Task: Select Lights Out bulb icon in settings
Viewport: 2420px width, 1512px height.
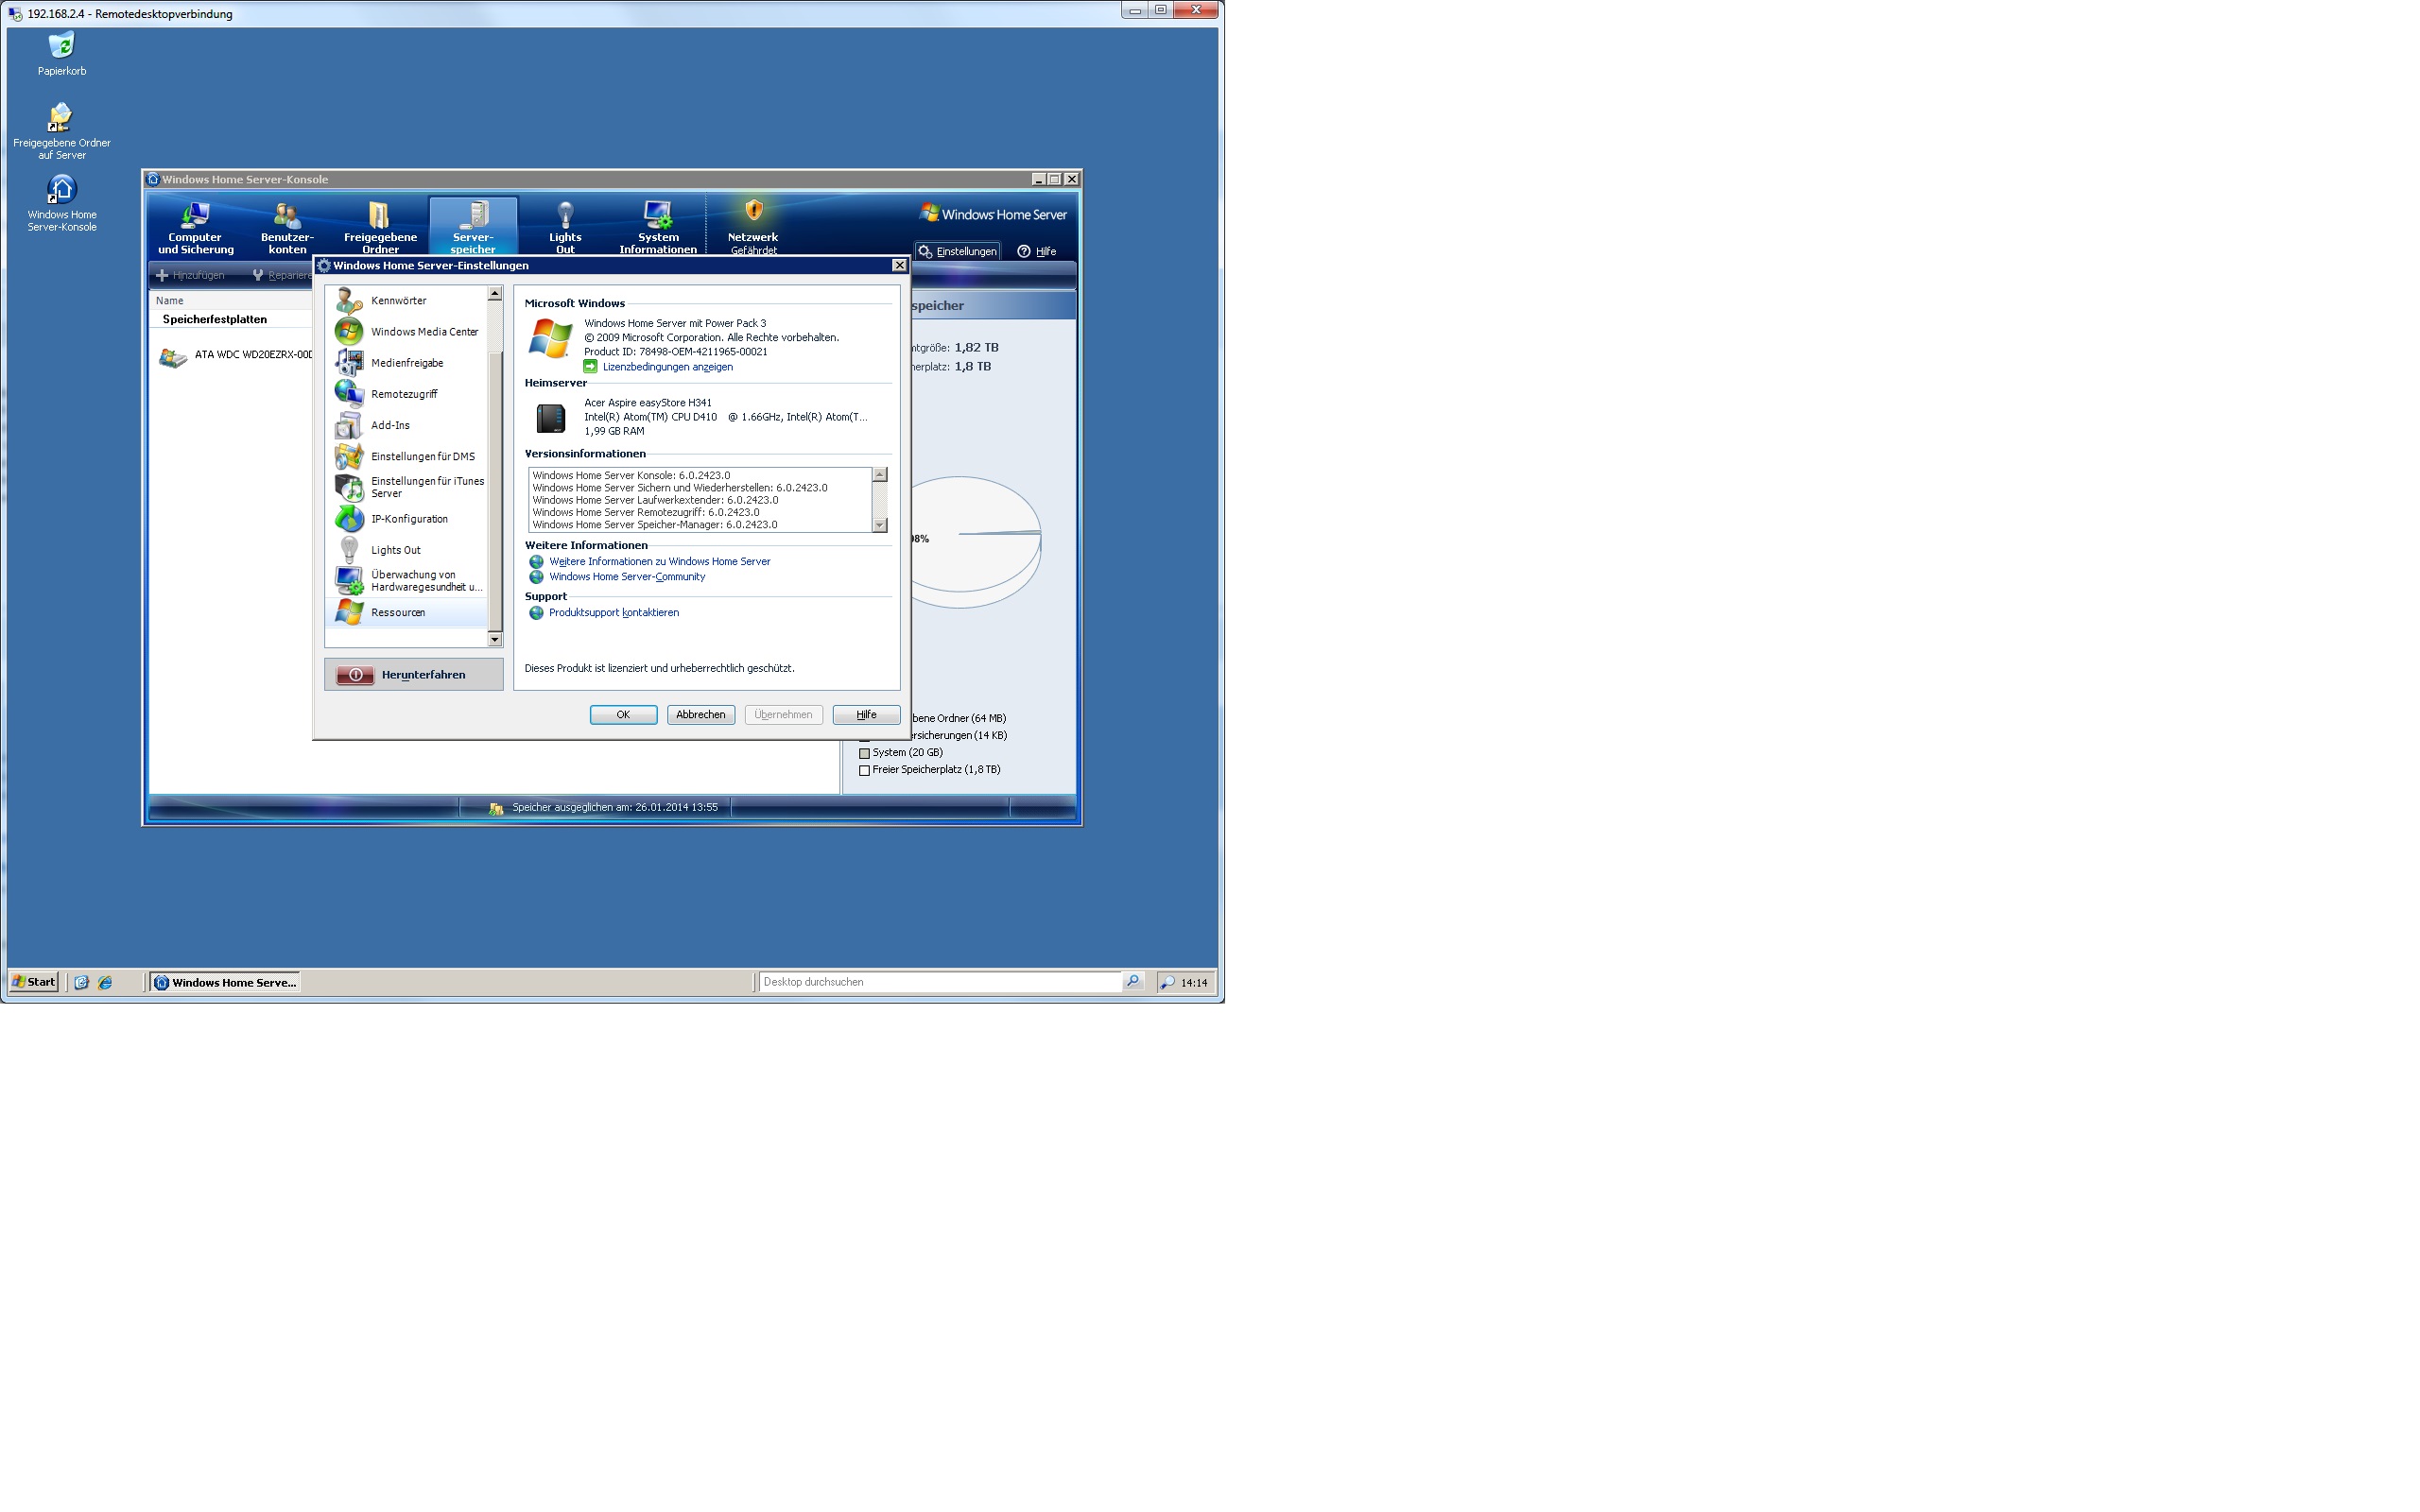Action: tap(348, 550)
